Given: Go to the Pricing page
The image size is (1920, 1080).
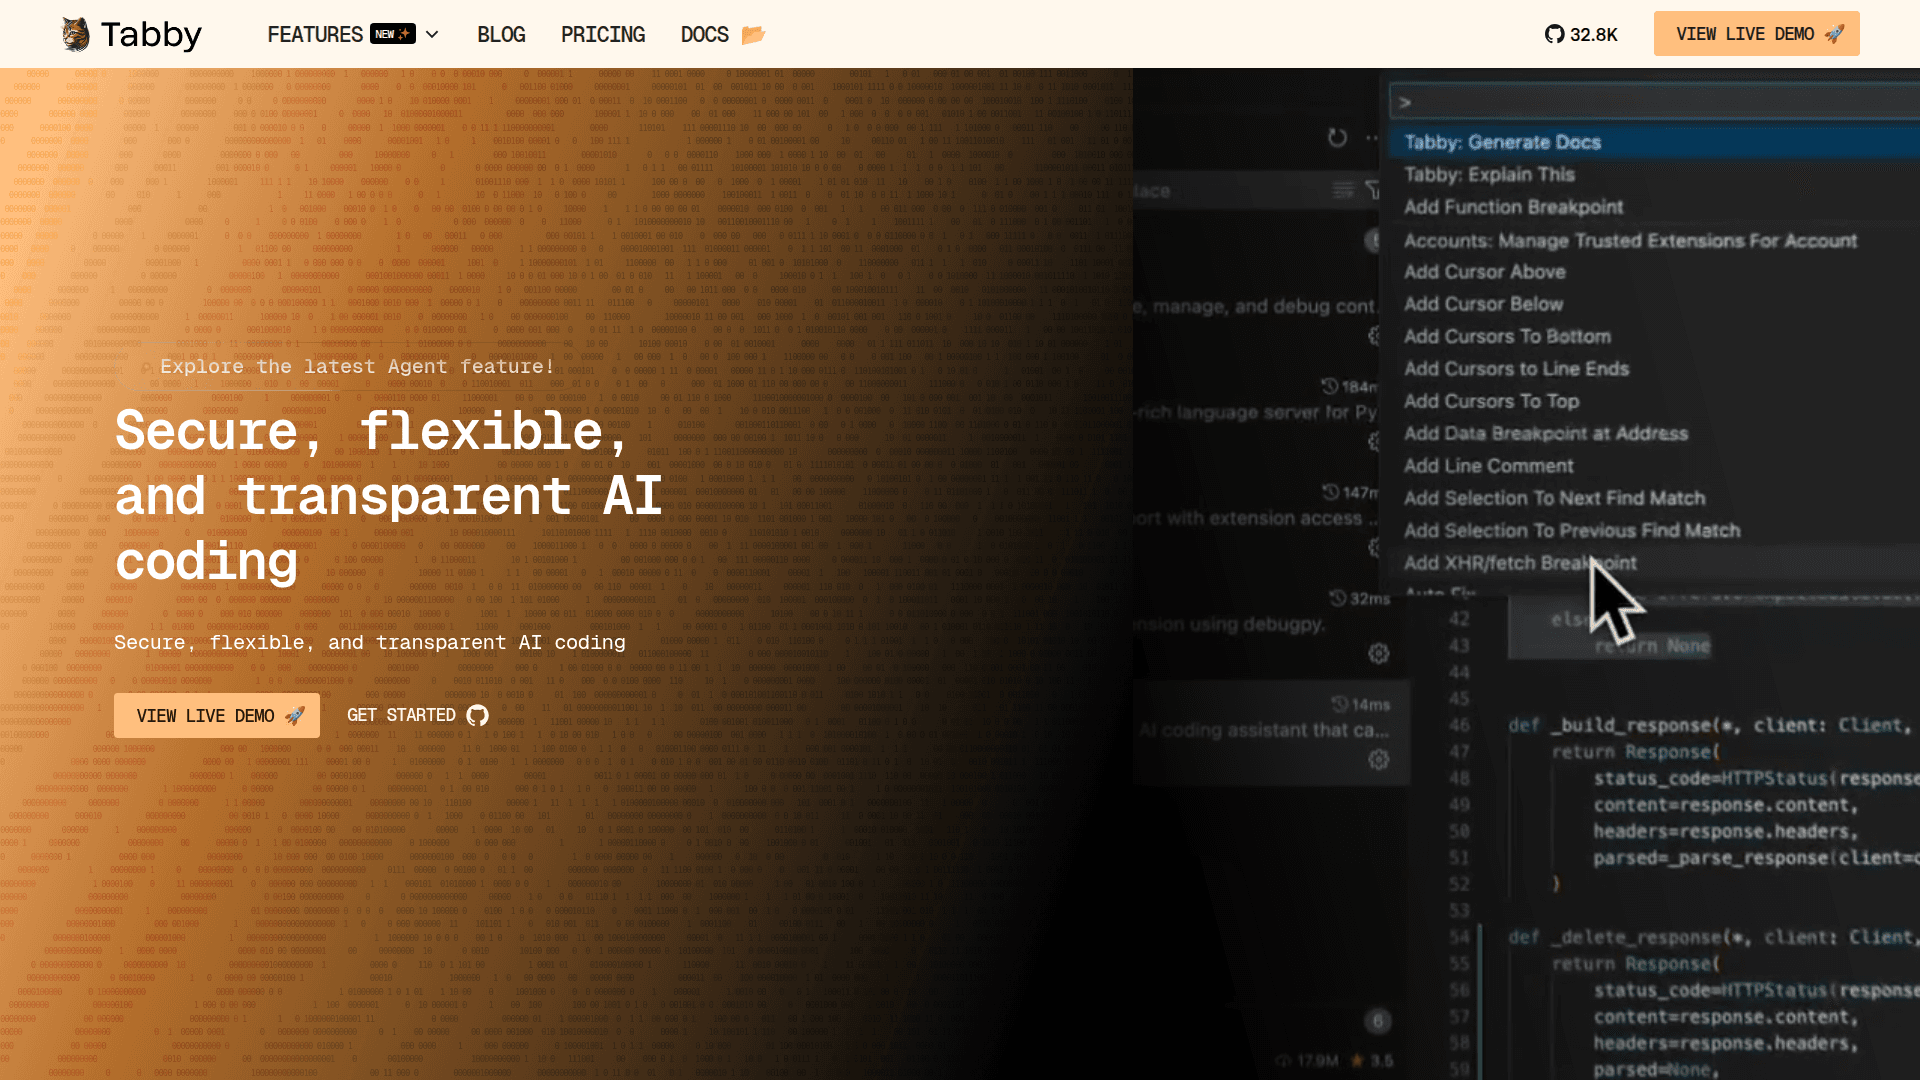Looking at the screenshot, I should coord(603,34).
